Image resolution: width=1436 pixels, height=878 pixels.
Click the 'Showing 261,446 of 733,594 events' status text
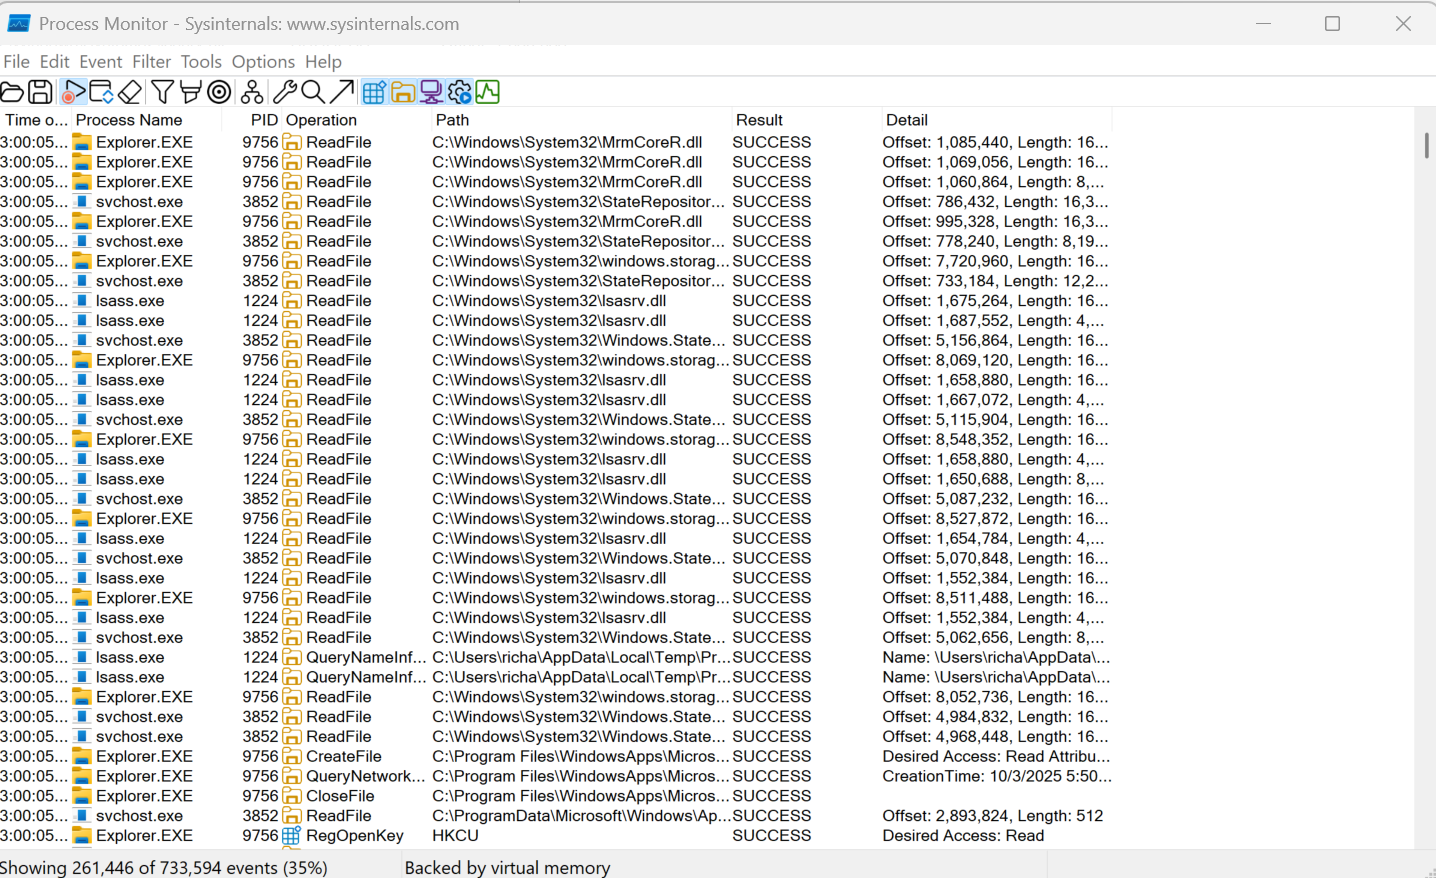tap(164, 867)
